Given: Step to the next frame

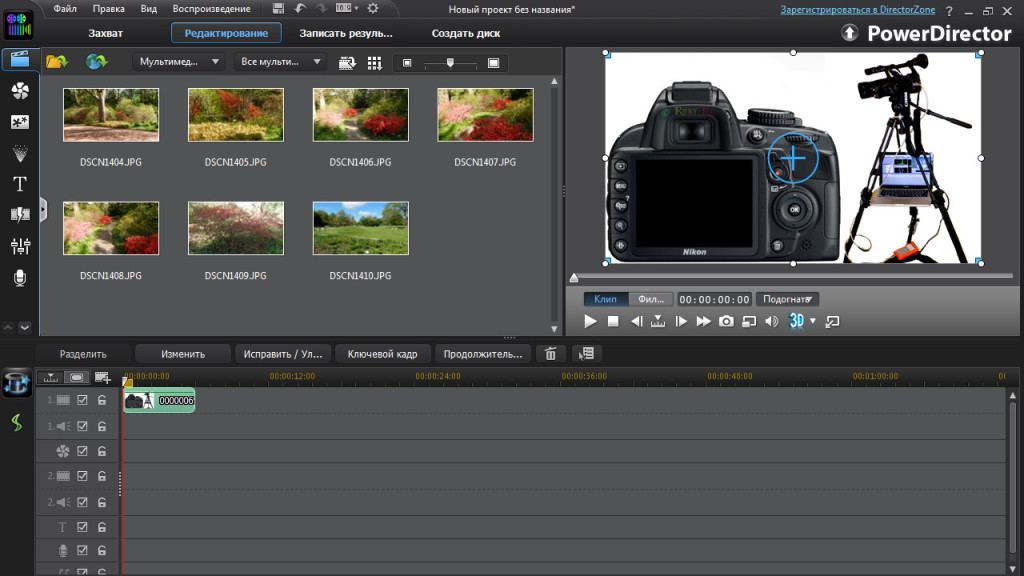Looking at the screenshot, I should pos(680,321).
